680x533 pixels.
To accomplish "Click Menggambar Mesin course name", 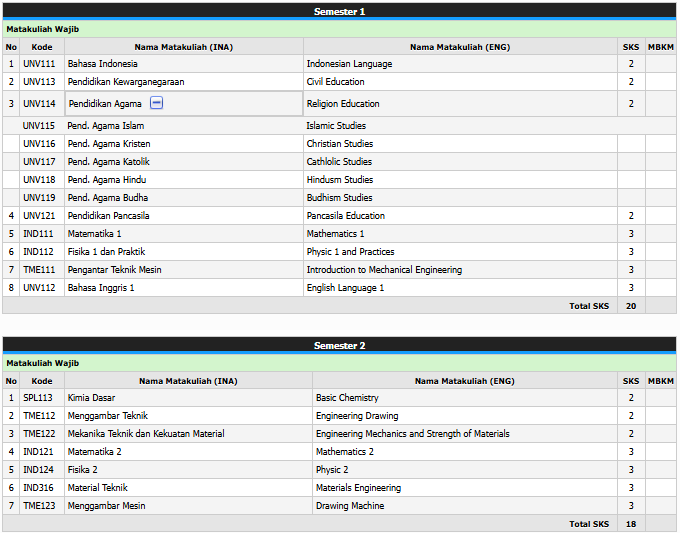I will click(x=106, y=506).
